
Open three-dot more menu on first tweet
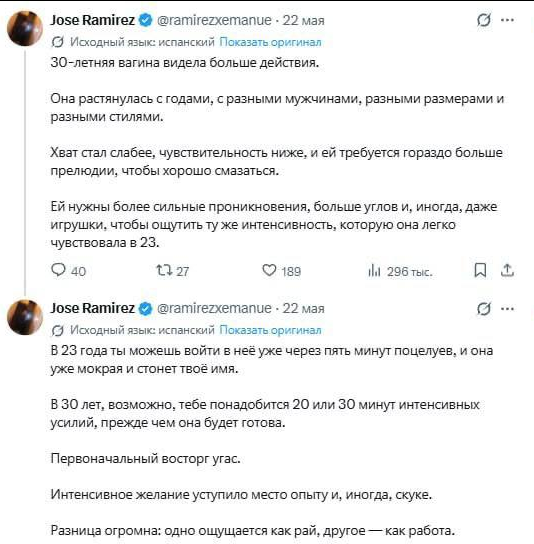[508, 20]
